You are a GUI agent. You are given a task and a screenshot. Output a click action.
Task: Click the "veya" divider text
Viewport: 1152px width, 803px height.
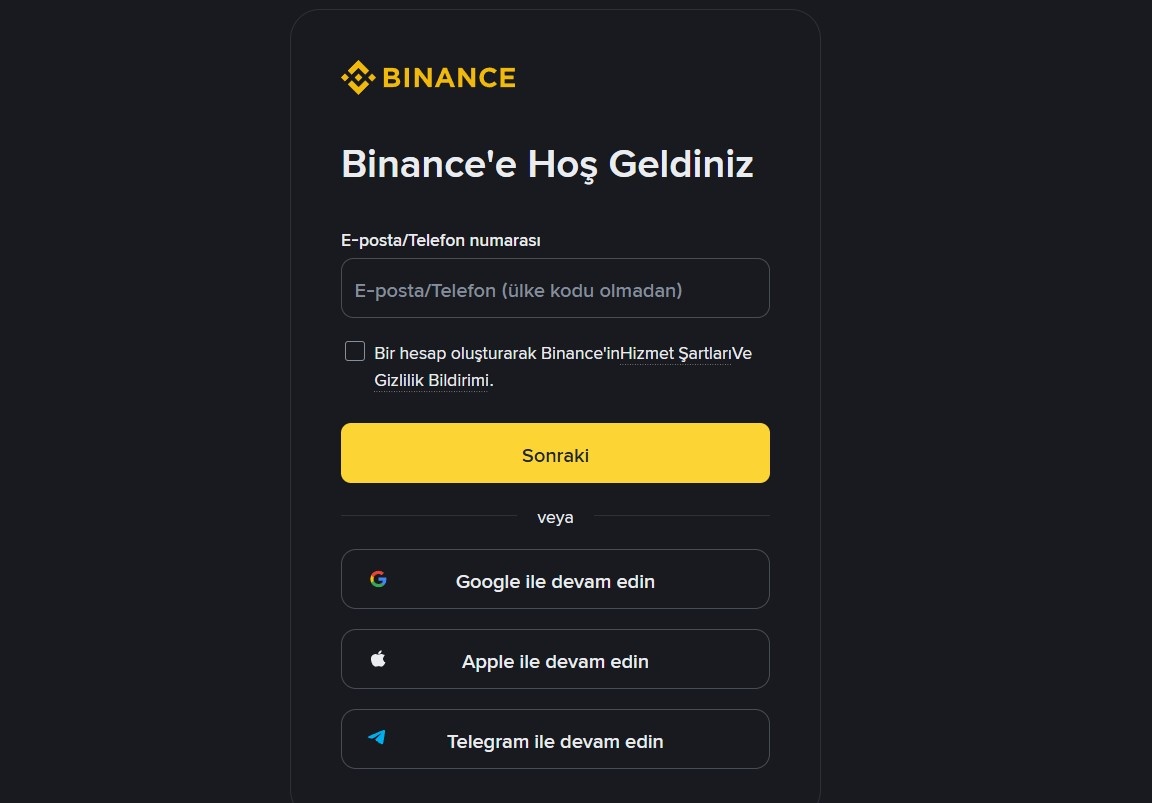coord(555,517)
